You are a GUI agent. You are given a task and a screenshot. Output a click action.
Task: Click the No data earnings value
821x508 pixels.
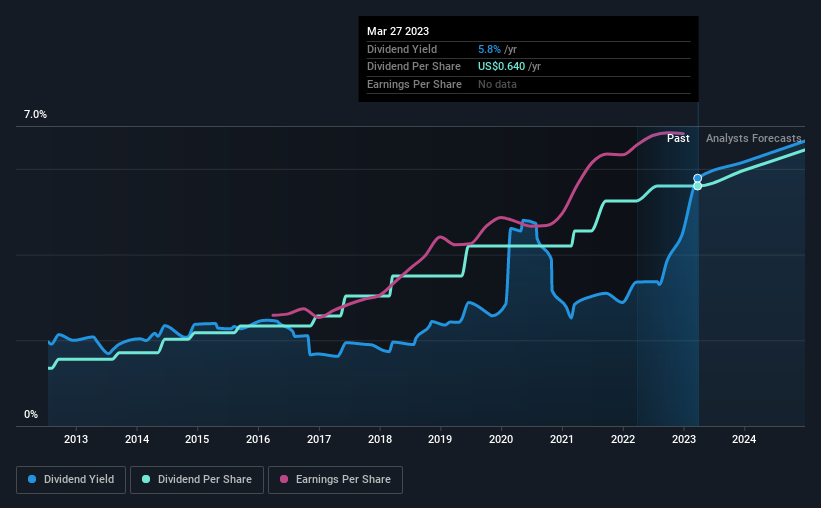497,84
